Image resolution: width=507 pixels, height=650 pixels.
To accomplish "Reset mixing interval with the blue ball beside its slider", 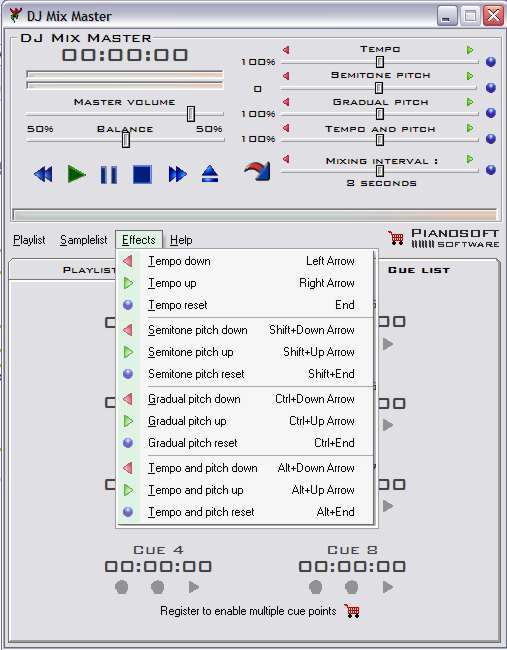I will pos(491,170).
